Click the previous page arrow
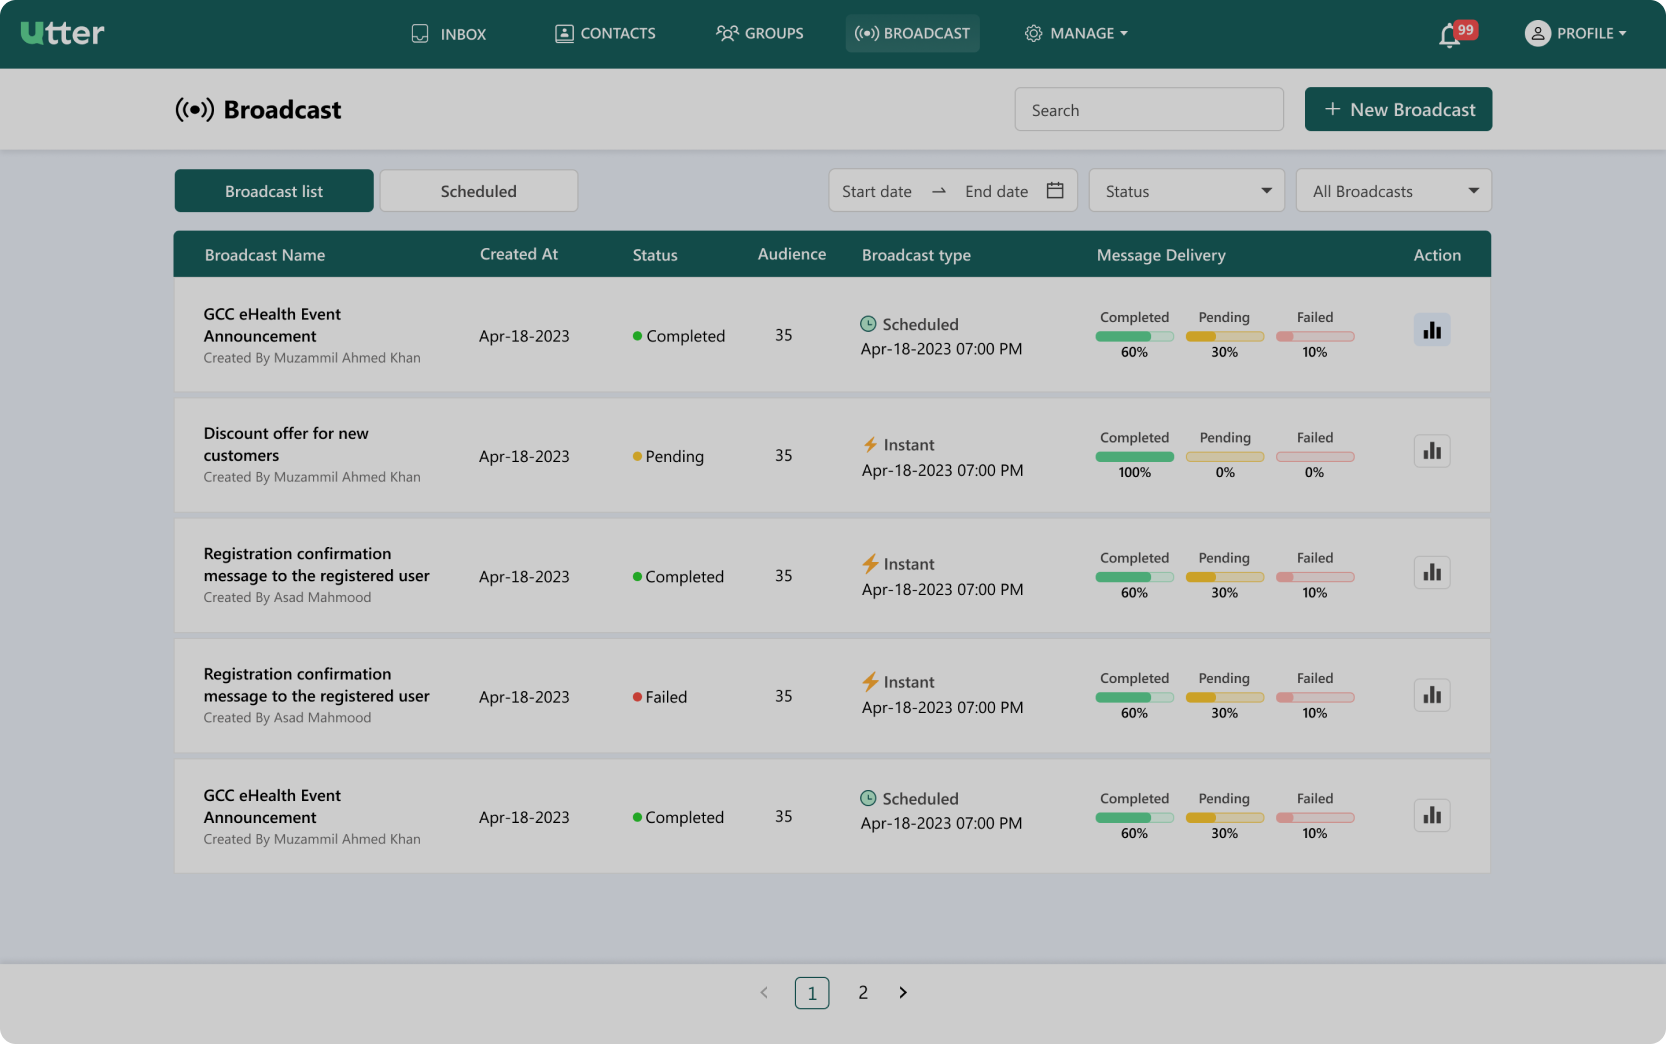Viewport: 1666px width, 1044px height. 764,992
